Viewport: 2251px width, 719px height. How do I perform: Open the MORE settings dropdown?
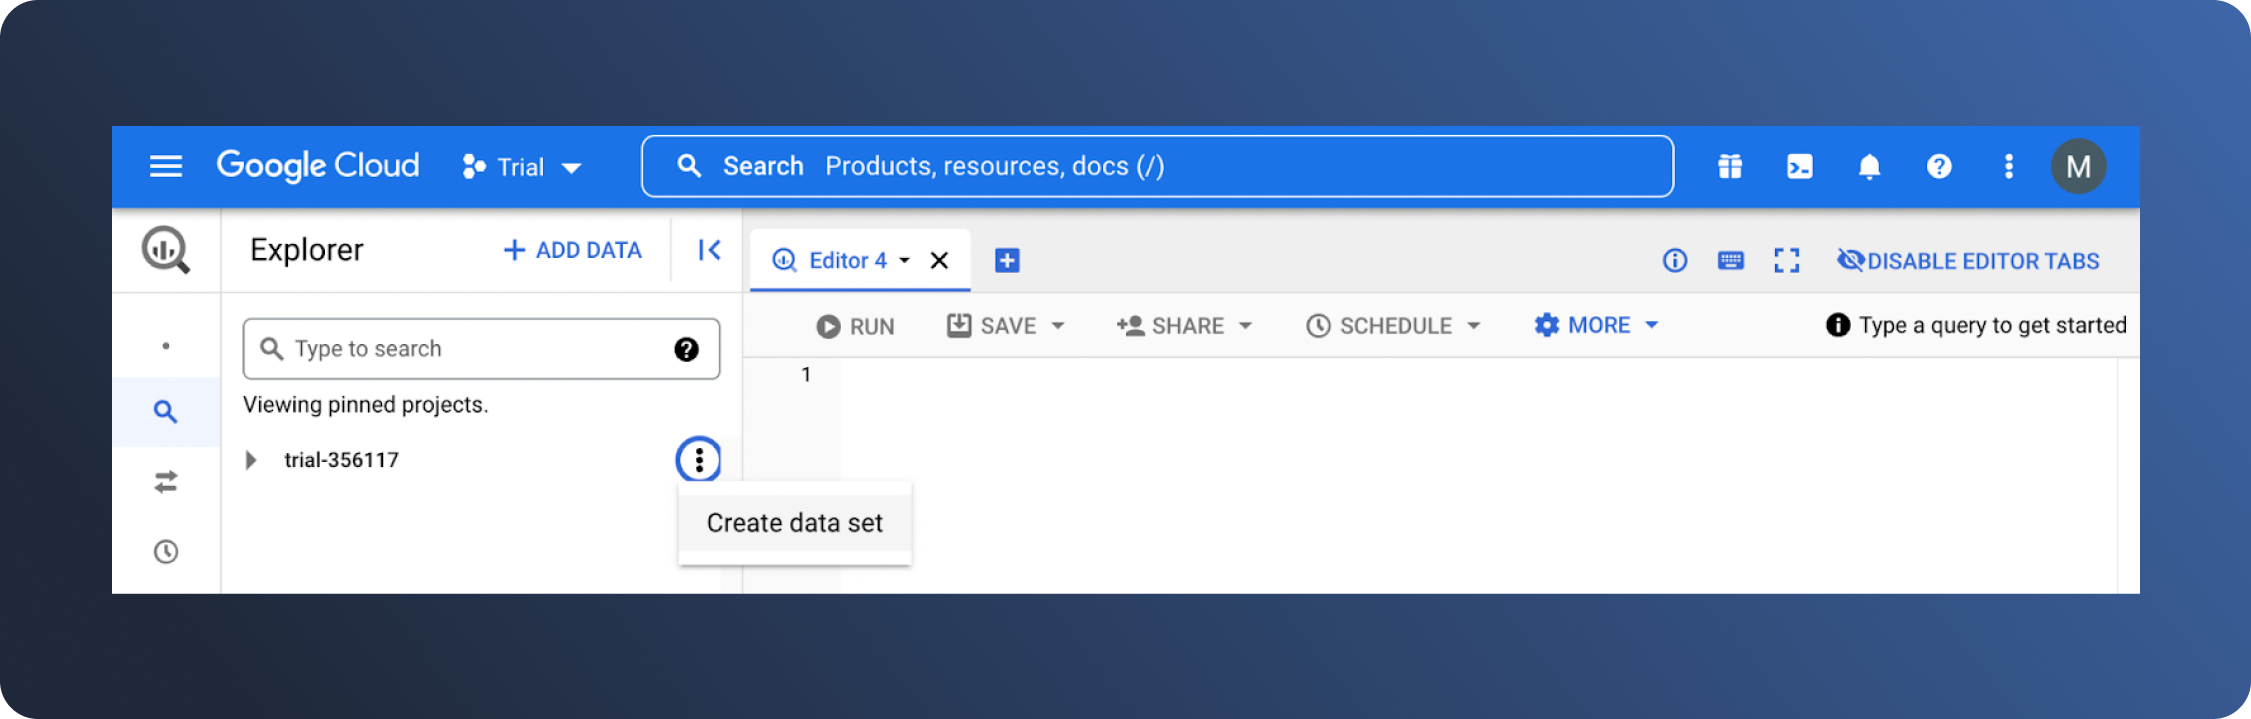1597,325
